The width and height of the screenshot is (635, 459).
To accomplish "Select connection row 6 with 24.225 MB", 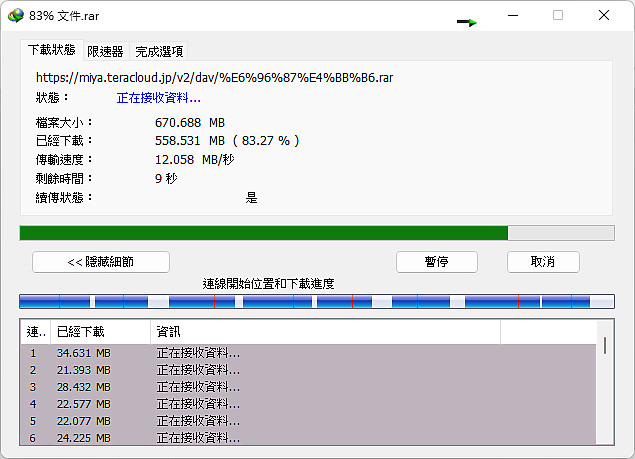I will tap(308, 438).
